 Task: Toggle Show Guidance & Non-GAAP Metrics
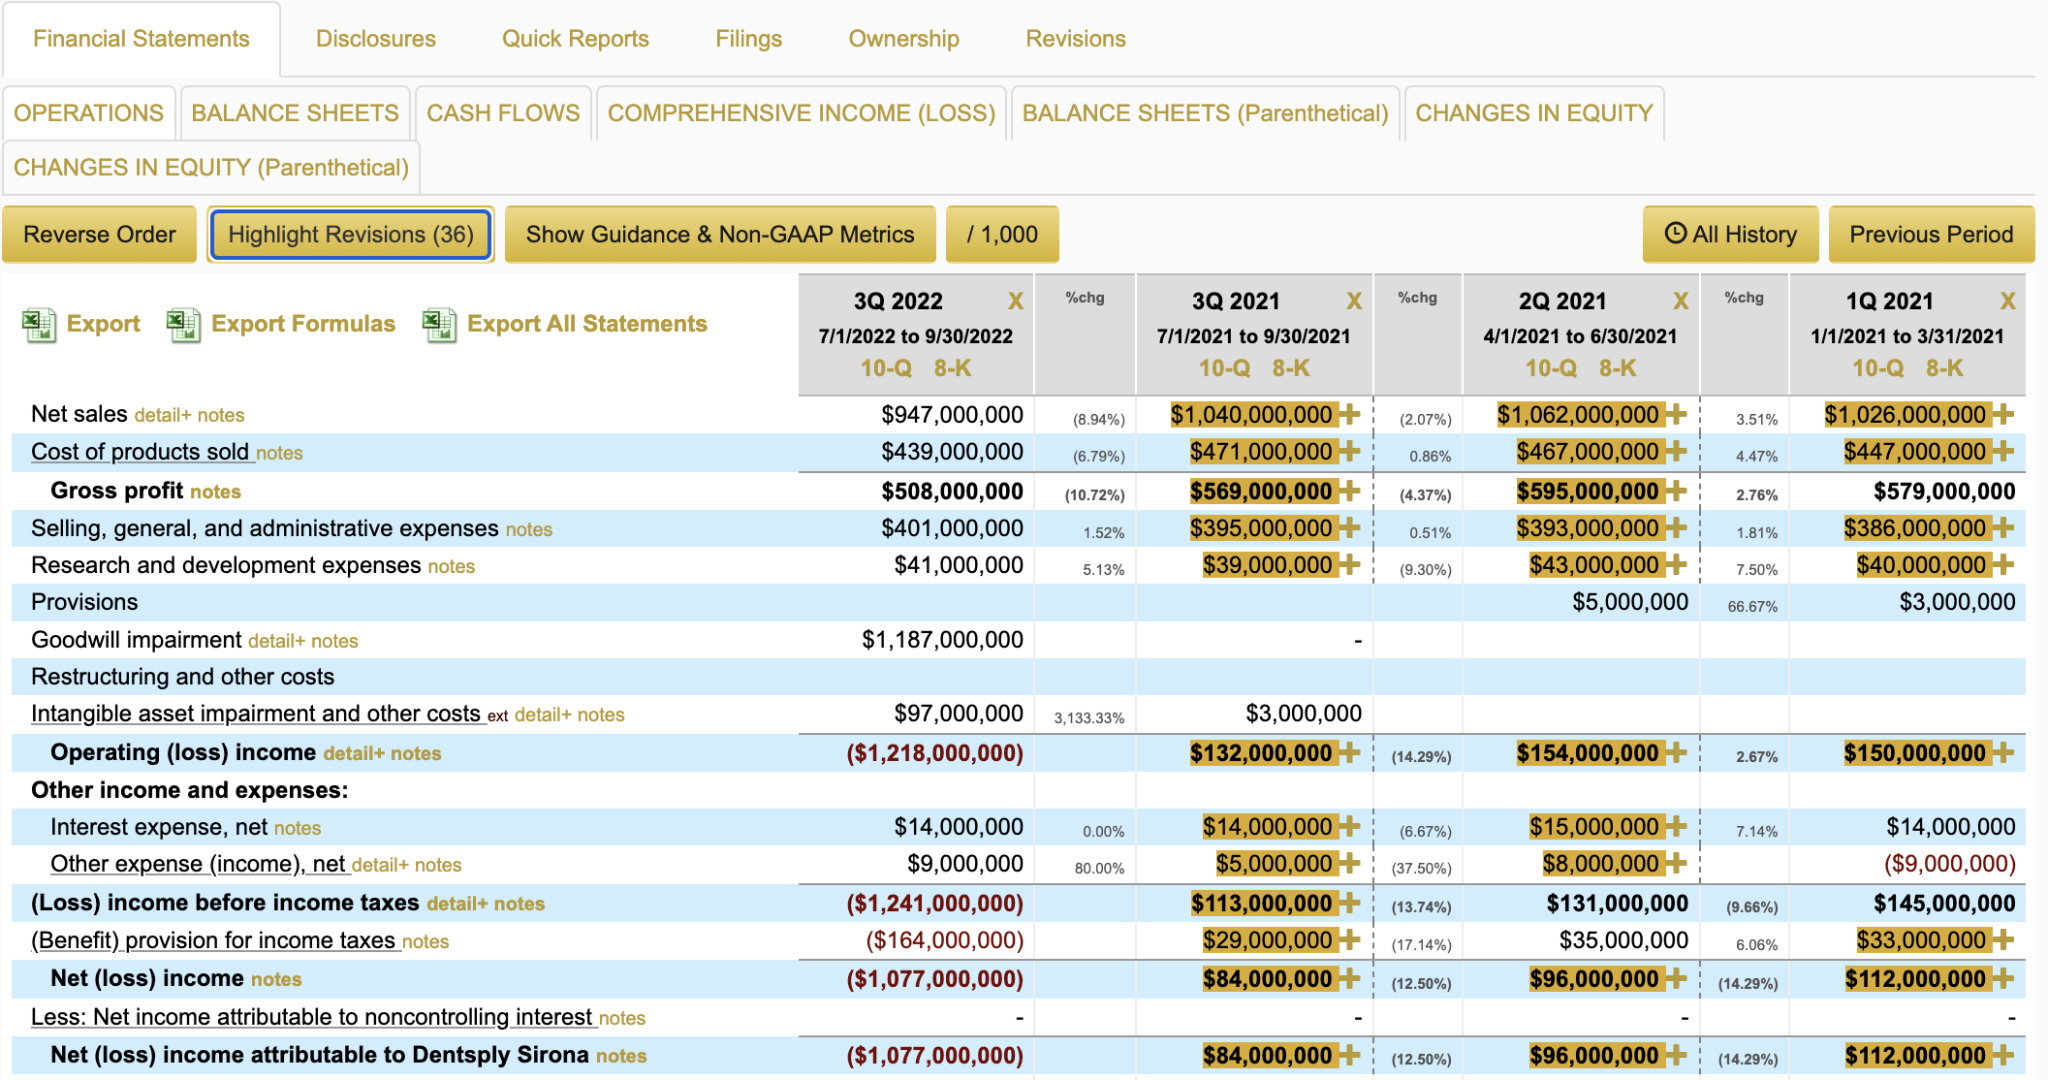point(719,234)
